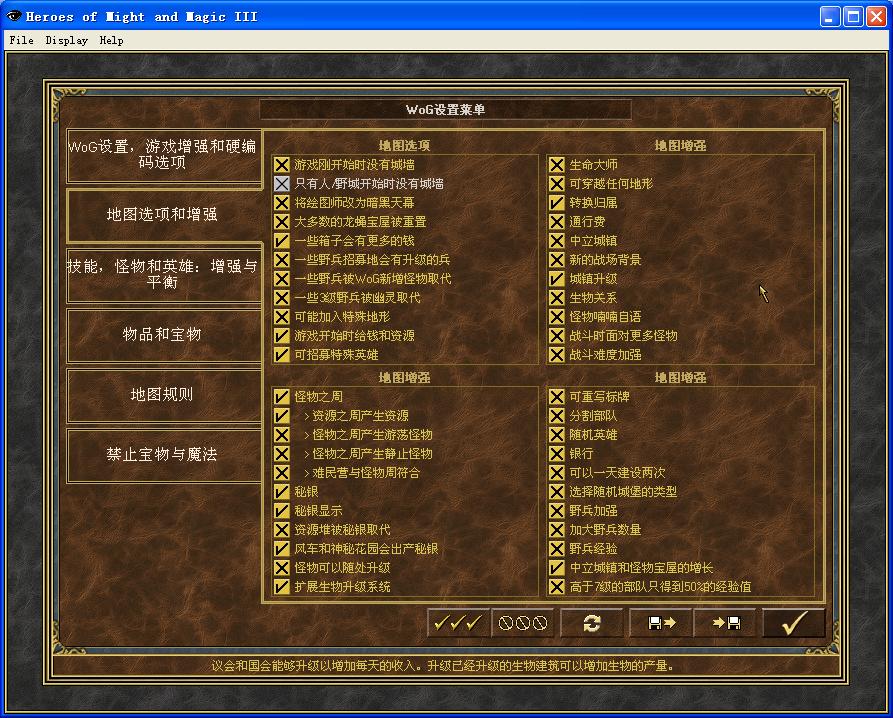Click the reset to defaults refresh icon
Viewport: 893px width, 718px height.
[x=592, y=623]
